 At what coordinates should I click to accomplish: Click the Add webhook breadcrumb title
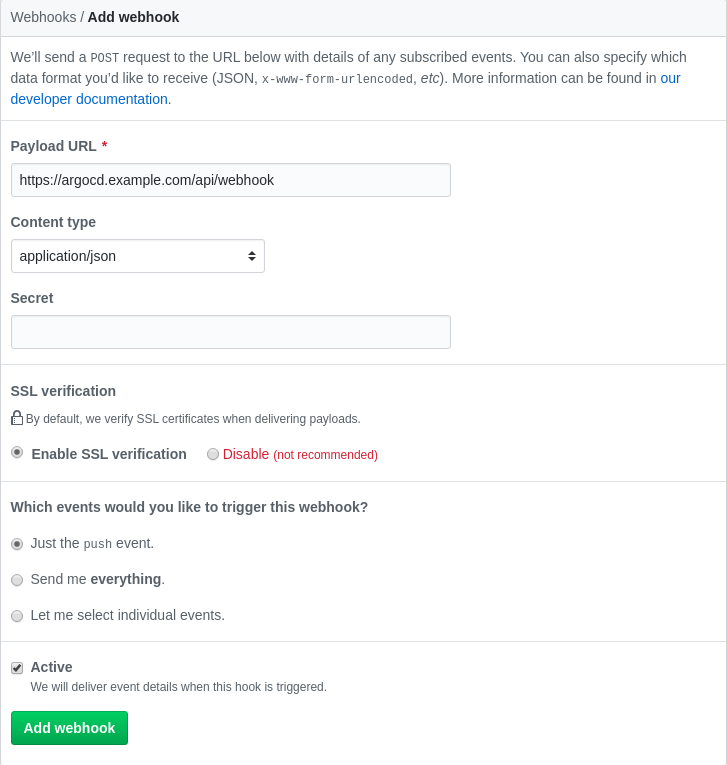(x=134, y=17)
